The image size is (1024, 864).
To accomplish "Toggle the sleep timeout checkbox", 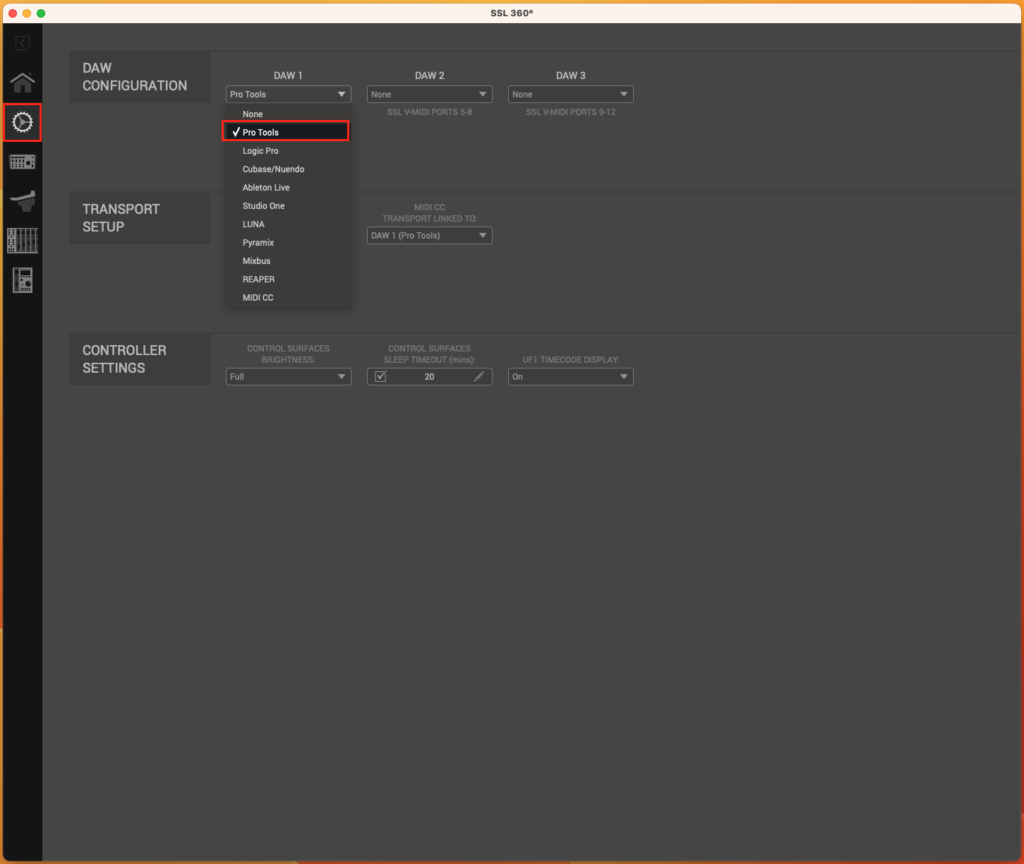I will pos(381,376).
